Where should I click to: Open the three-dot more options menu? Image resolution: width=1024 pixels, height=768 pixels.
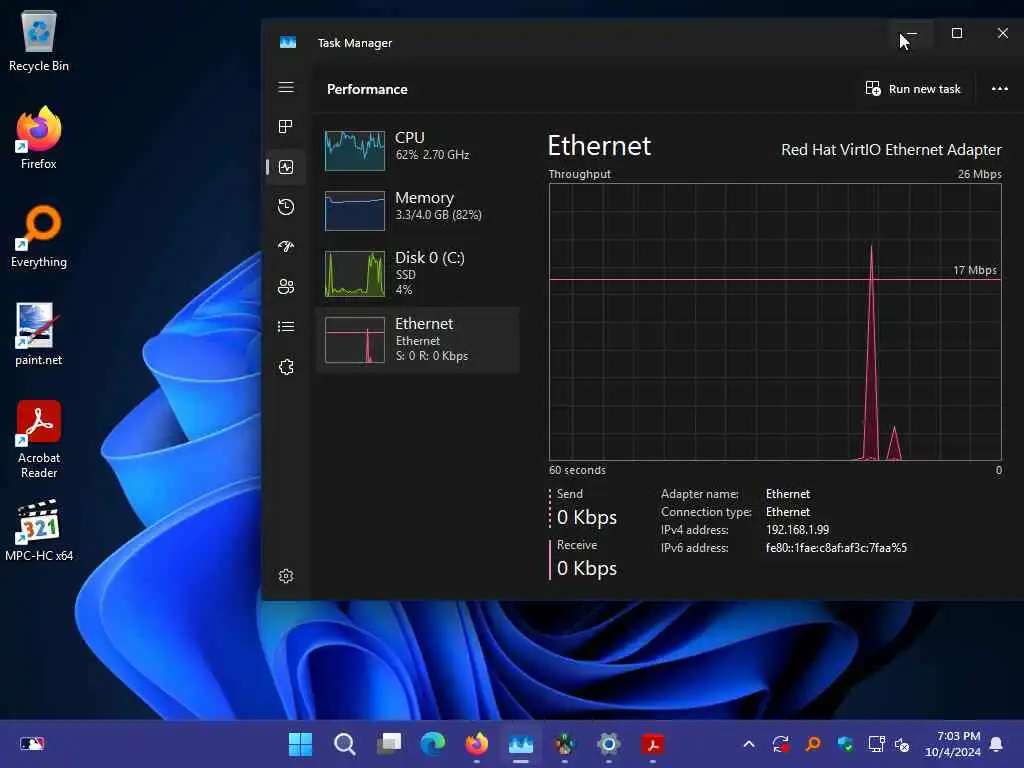[1000, 89]
